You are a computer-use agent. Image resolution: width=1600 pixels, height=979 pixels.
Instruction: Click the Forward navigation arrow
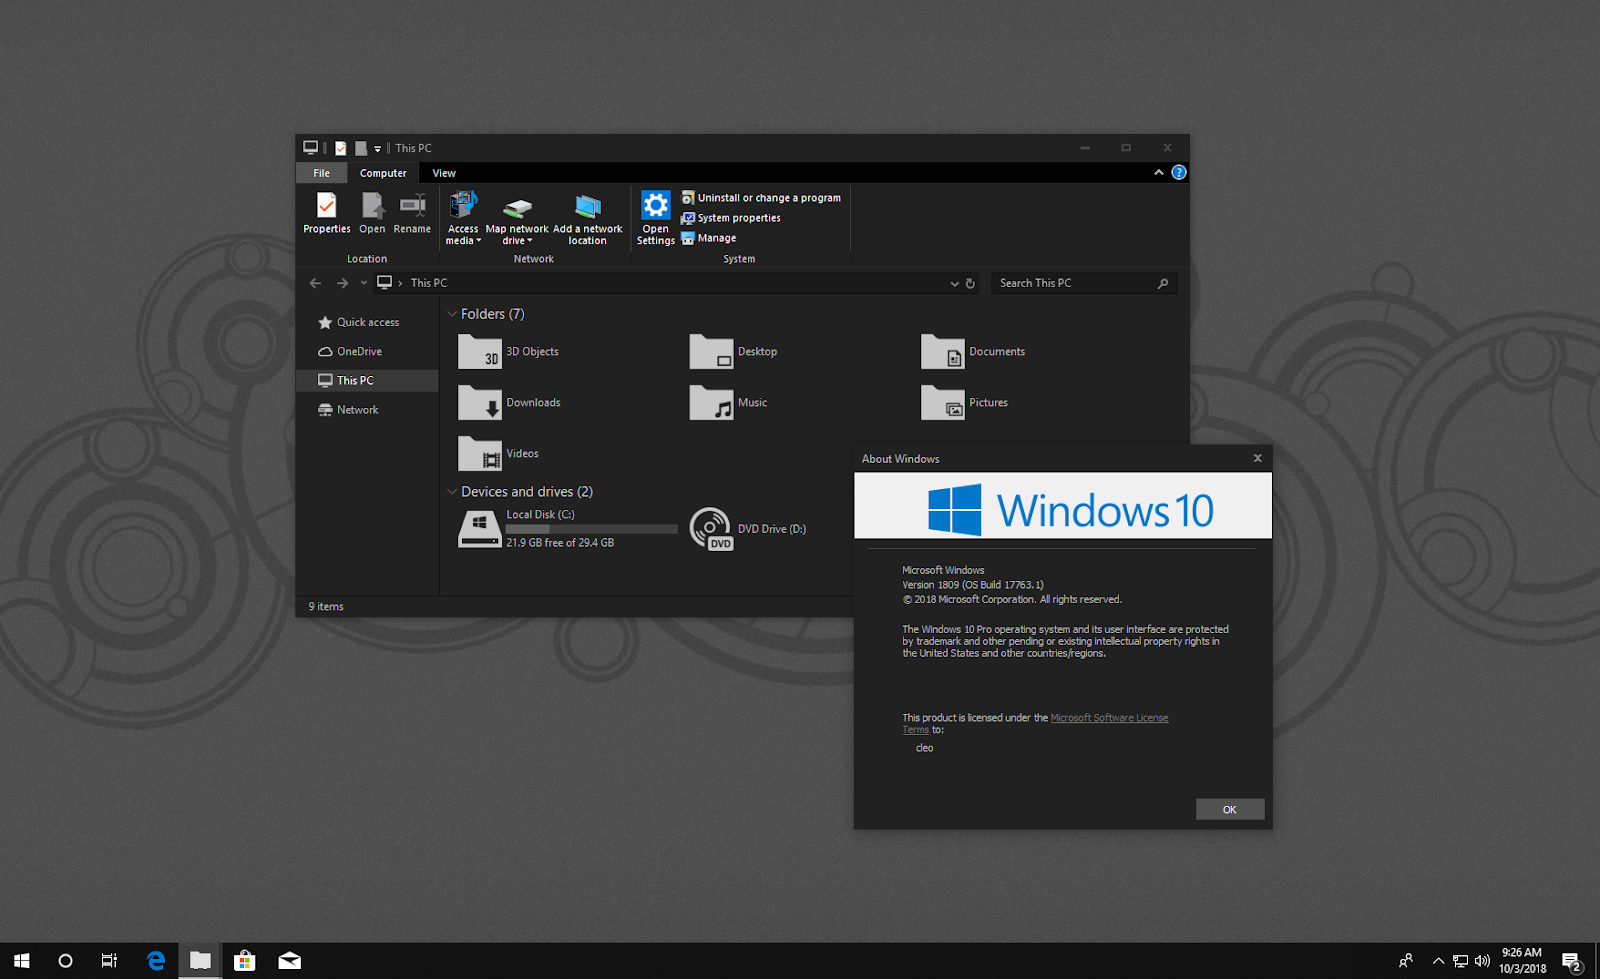tap(343, 283)
